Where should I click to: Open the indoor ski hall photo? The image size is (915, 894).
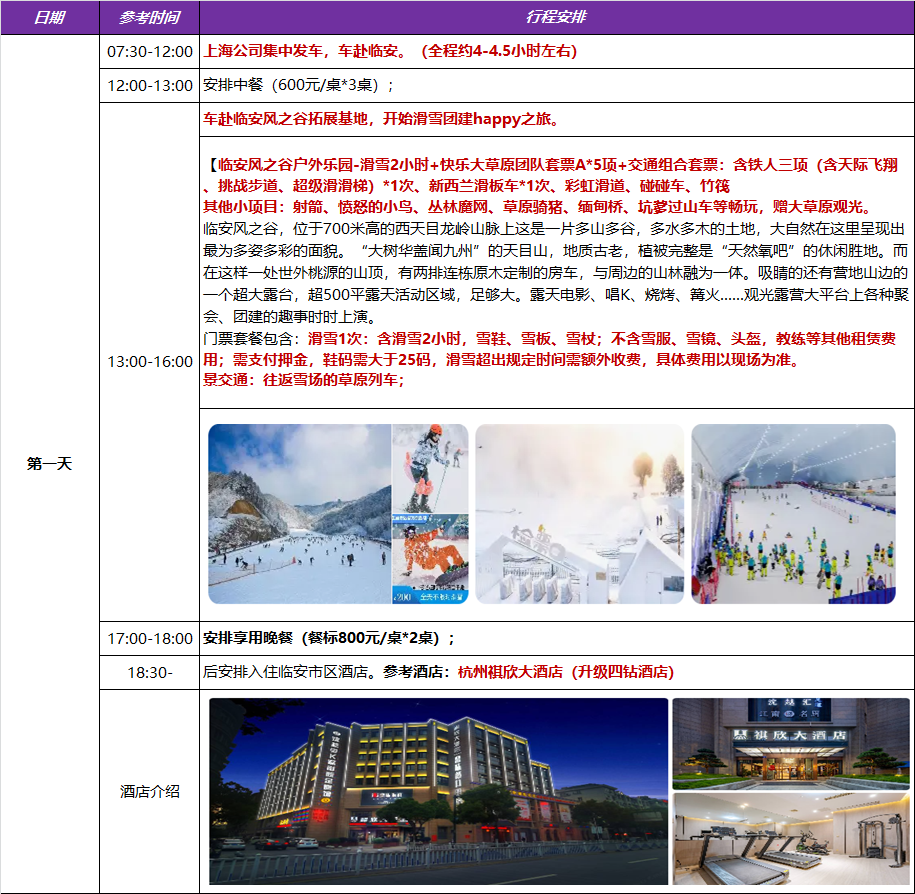793,514
